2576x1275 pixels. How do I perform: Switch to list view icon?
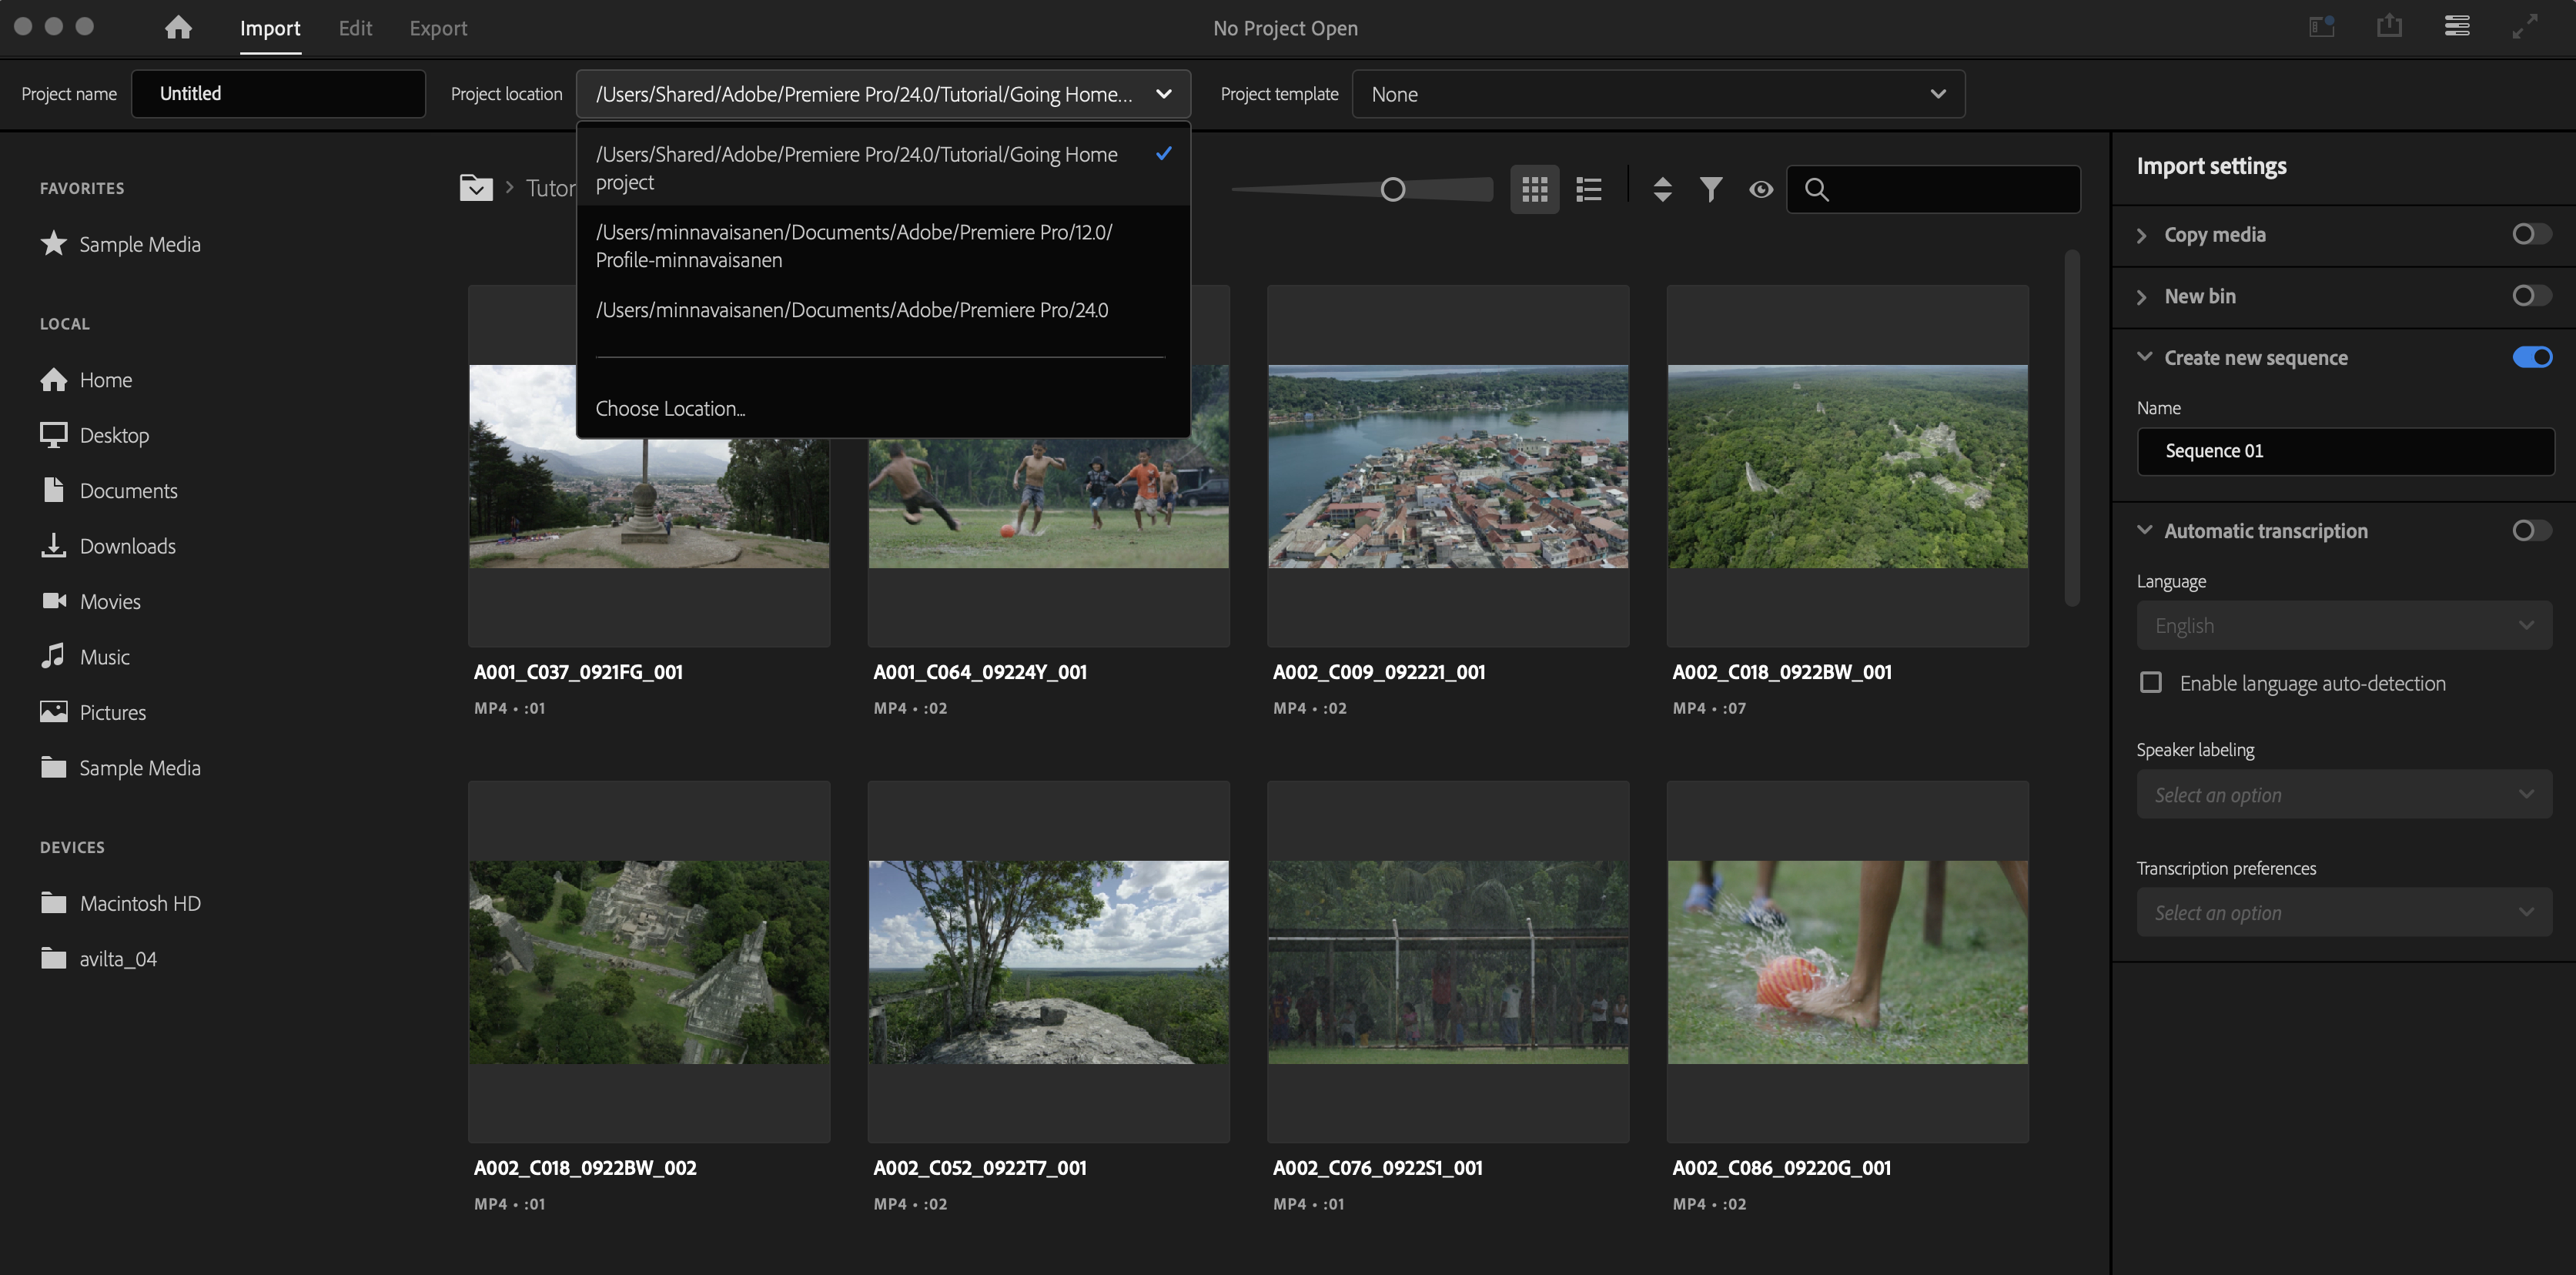(x=1589, y=189)
